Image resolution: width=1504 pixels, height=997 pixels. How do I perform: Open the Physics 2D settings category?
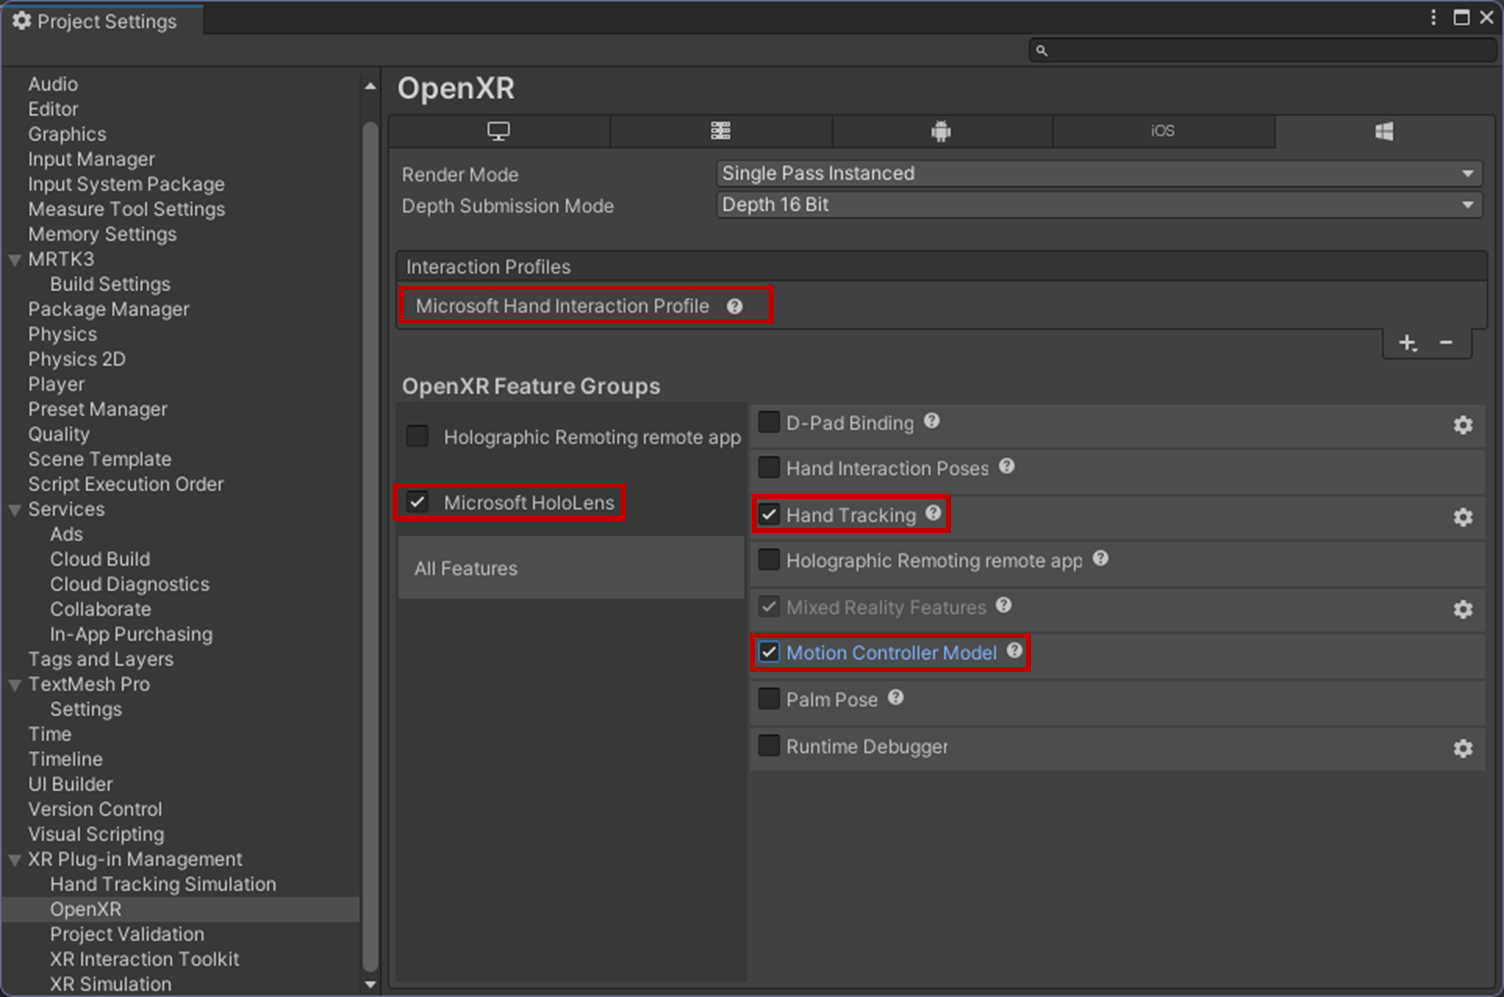77,359
